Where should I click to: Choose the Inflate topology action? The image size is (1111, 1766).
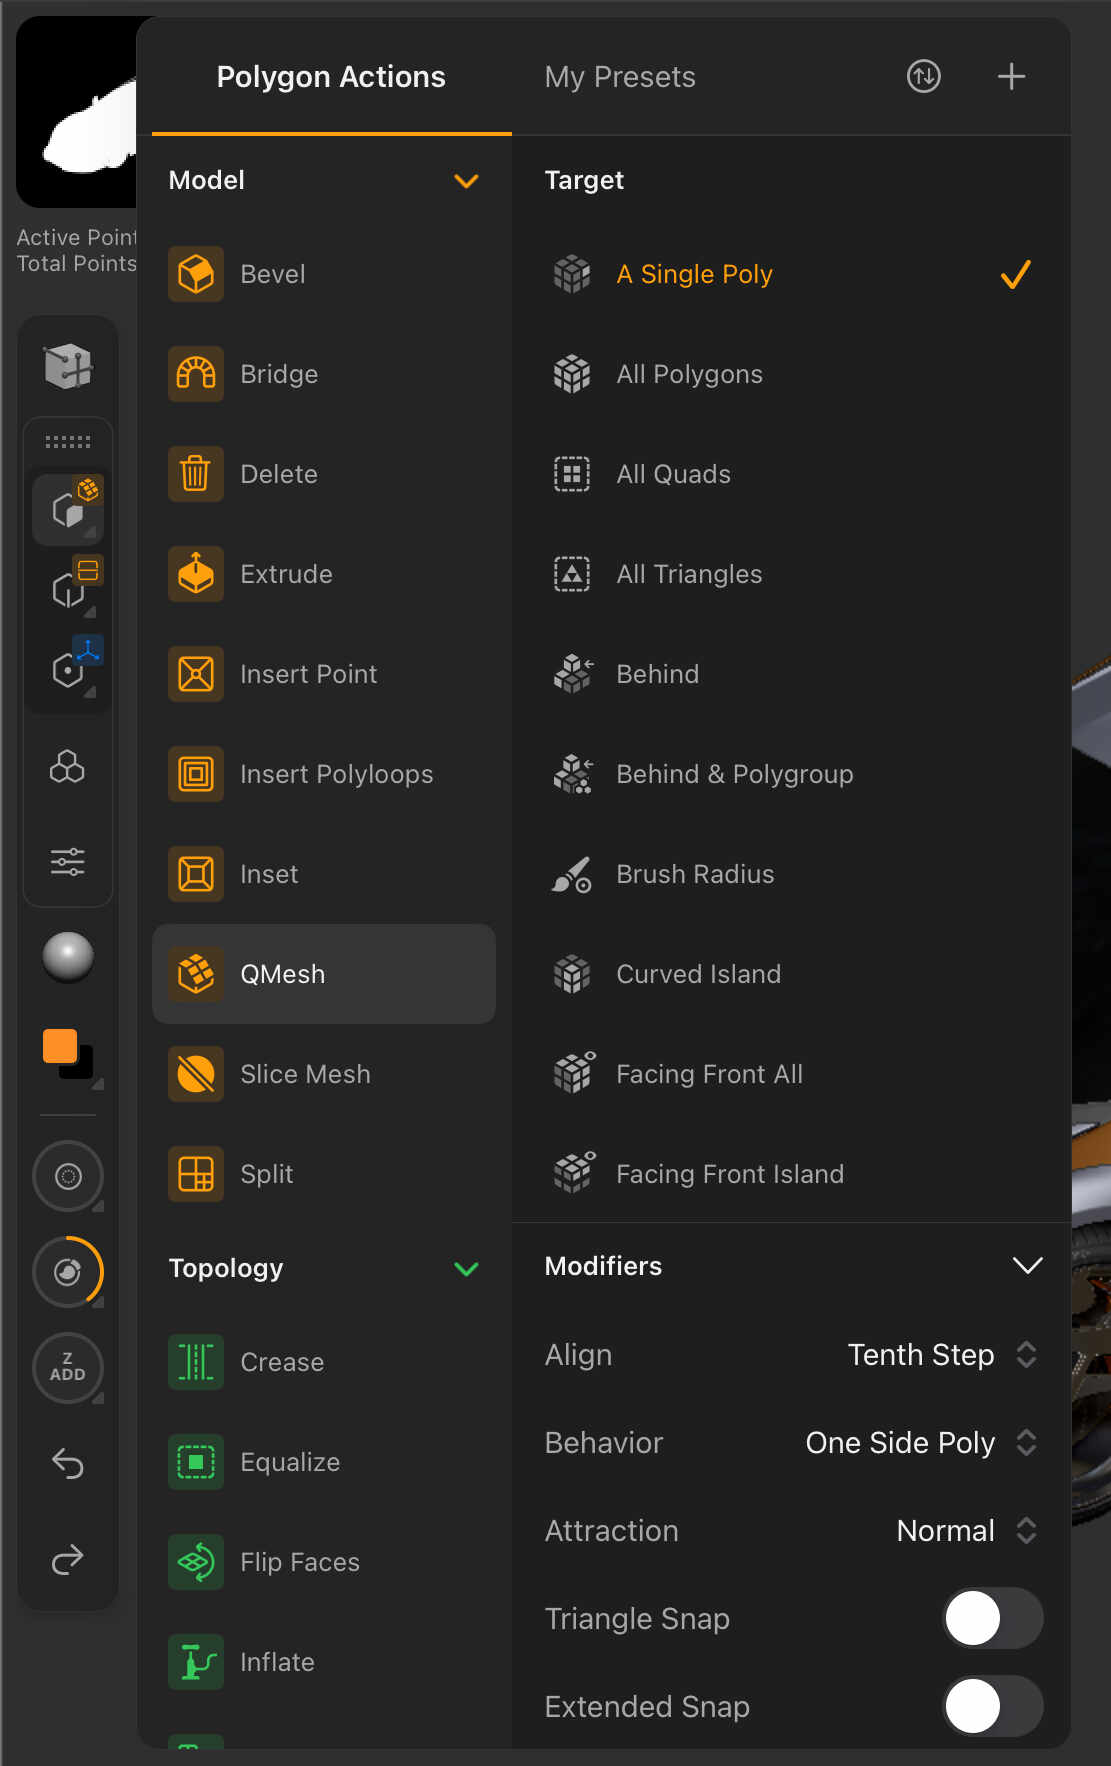pyautogui.click(x=277, y=1661)
